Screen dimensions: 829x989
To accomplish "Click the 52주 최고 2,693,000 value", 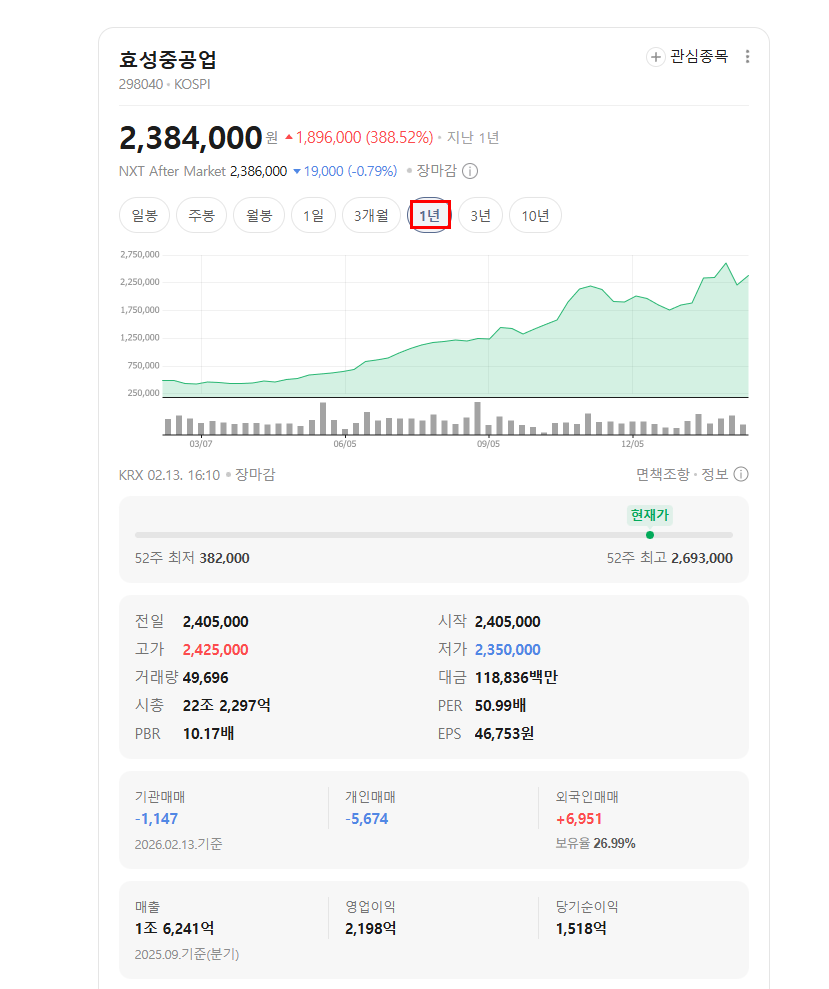I will coord(702,558).
